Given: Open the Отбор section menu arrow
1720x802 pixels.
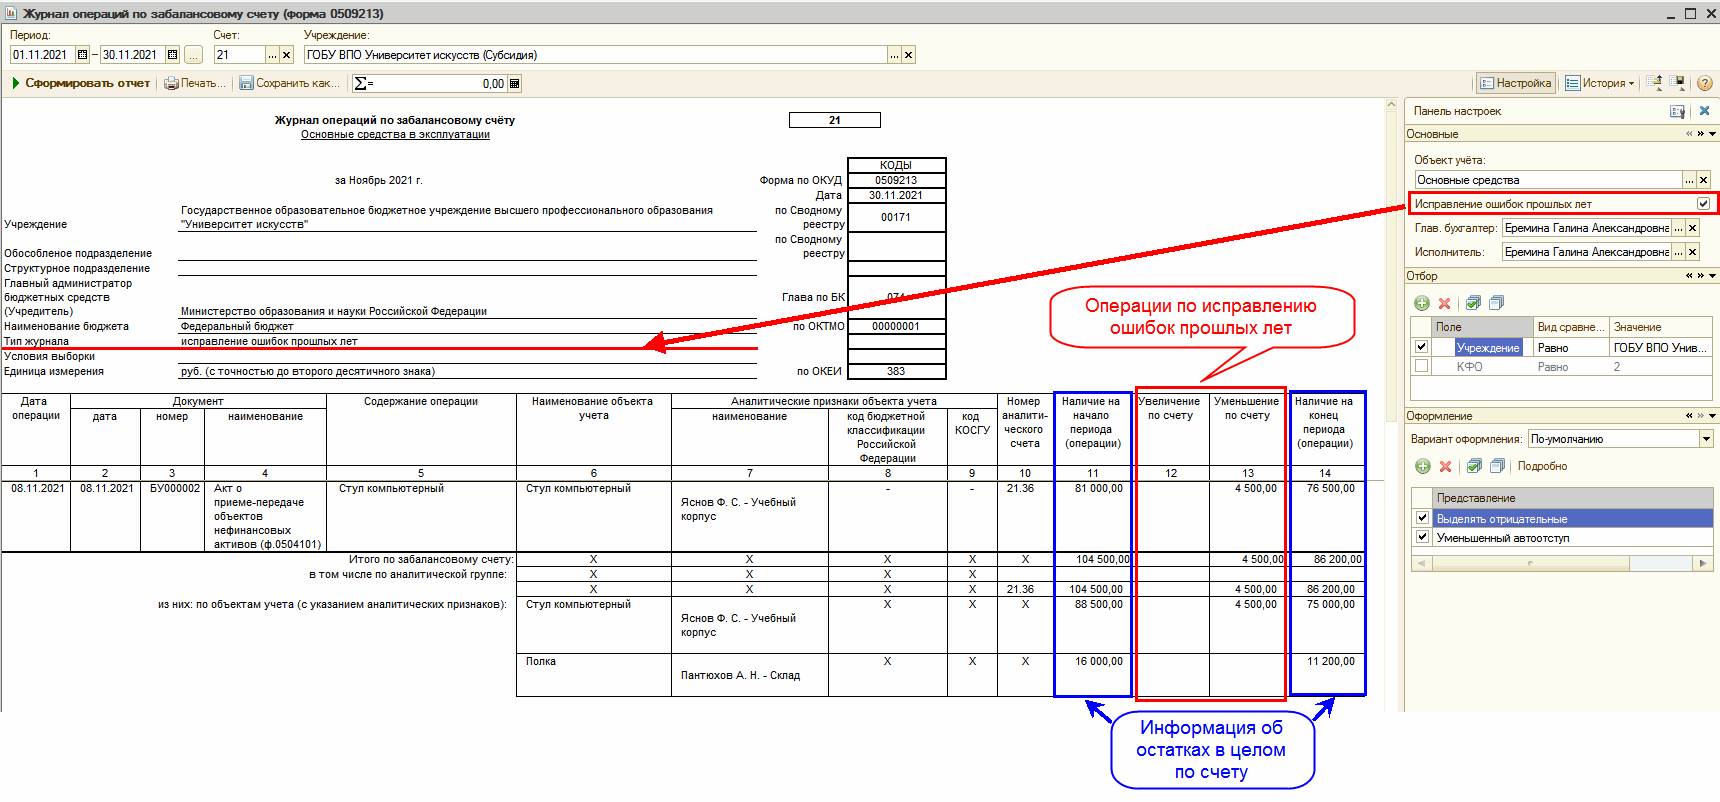Looking at the screenshot, I should click(1712, 276).
